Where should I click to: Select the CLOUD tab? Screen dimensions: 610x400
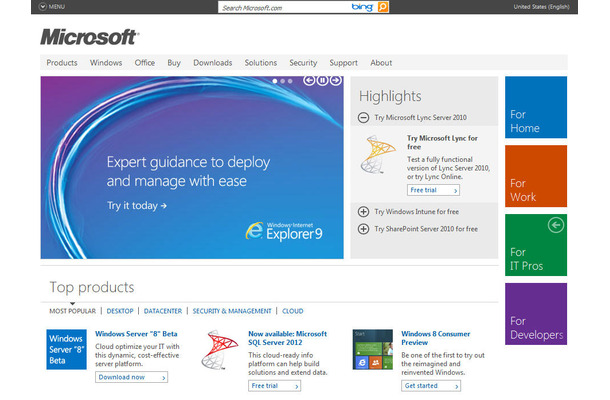coord(293,311)
